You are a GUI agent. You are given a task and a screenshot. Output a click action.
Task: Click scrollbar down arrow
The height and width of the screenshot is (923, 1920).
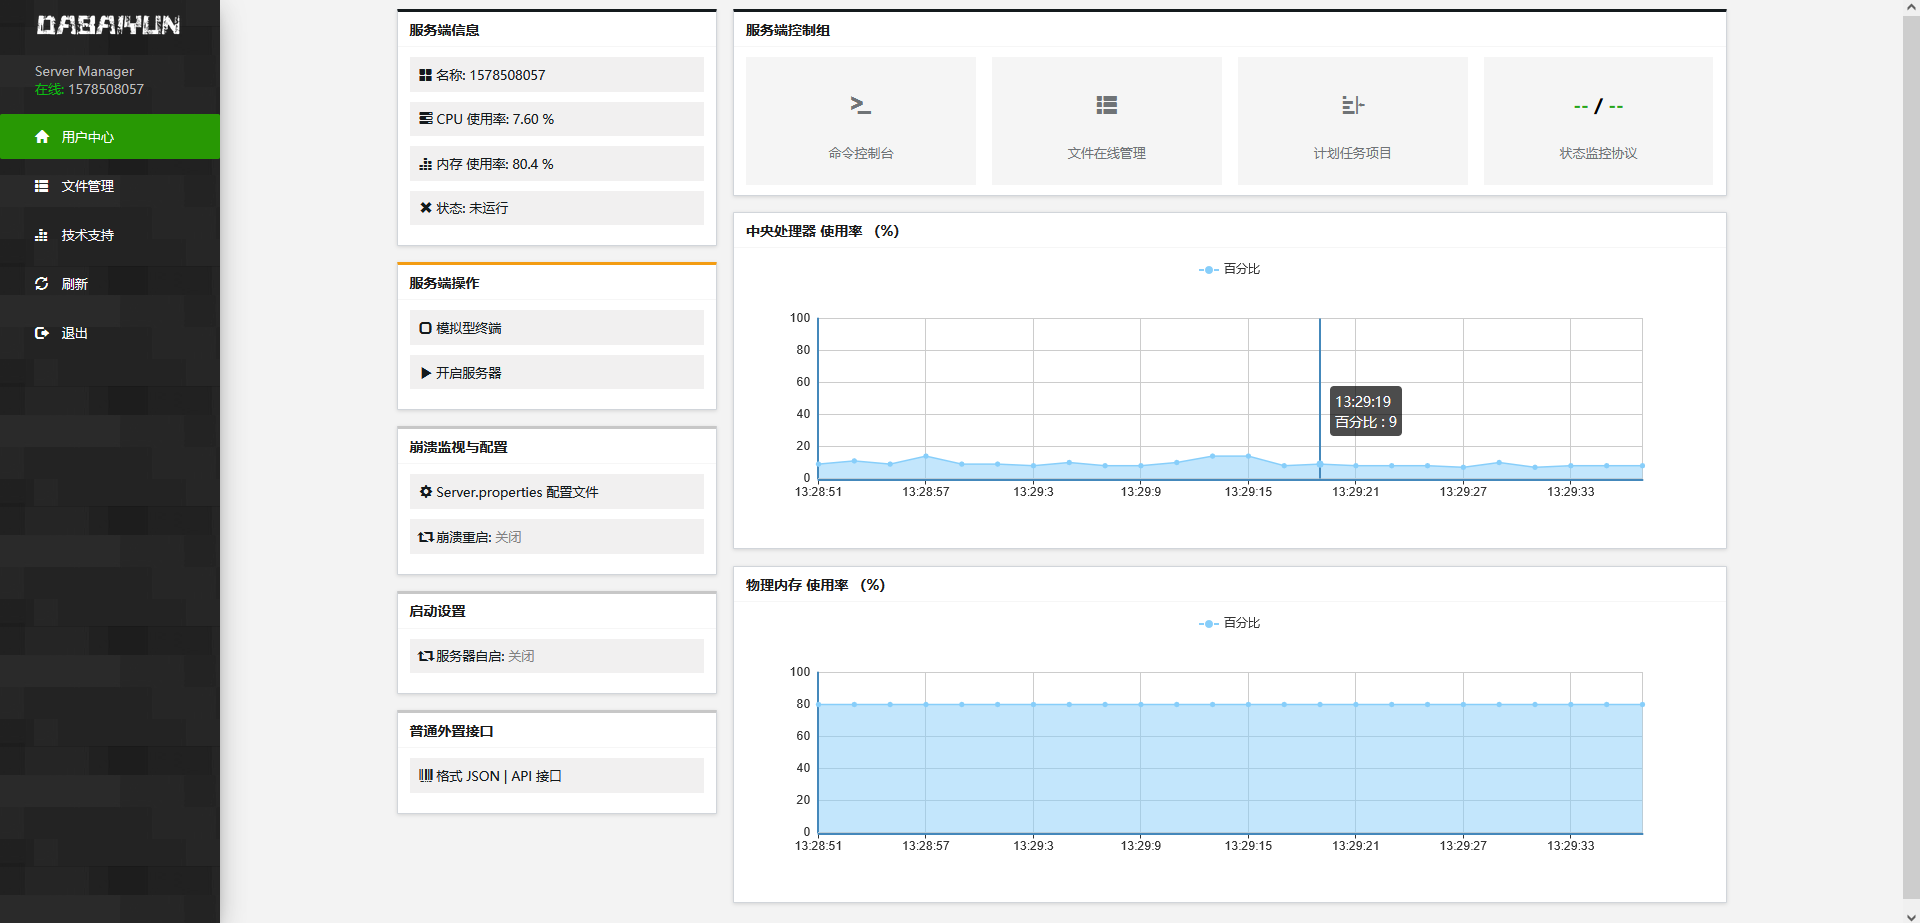pos(1911,915)
